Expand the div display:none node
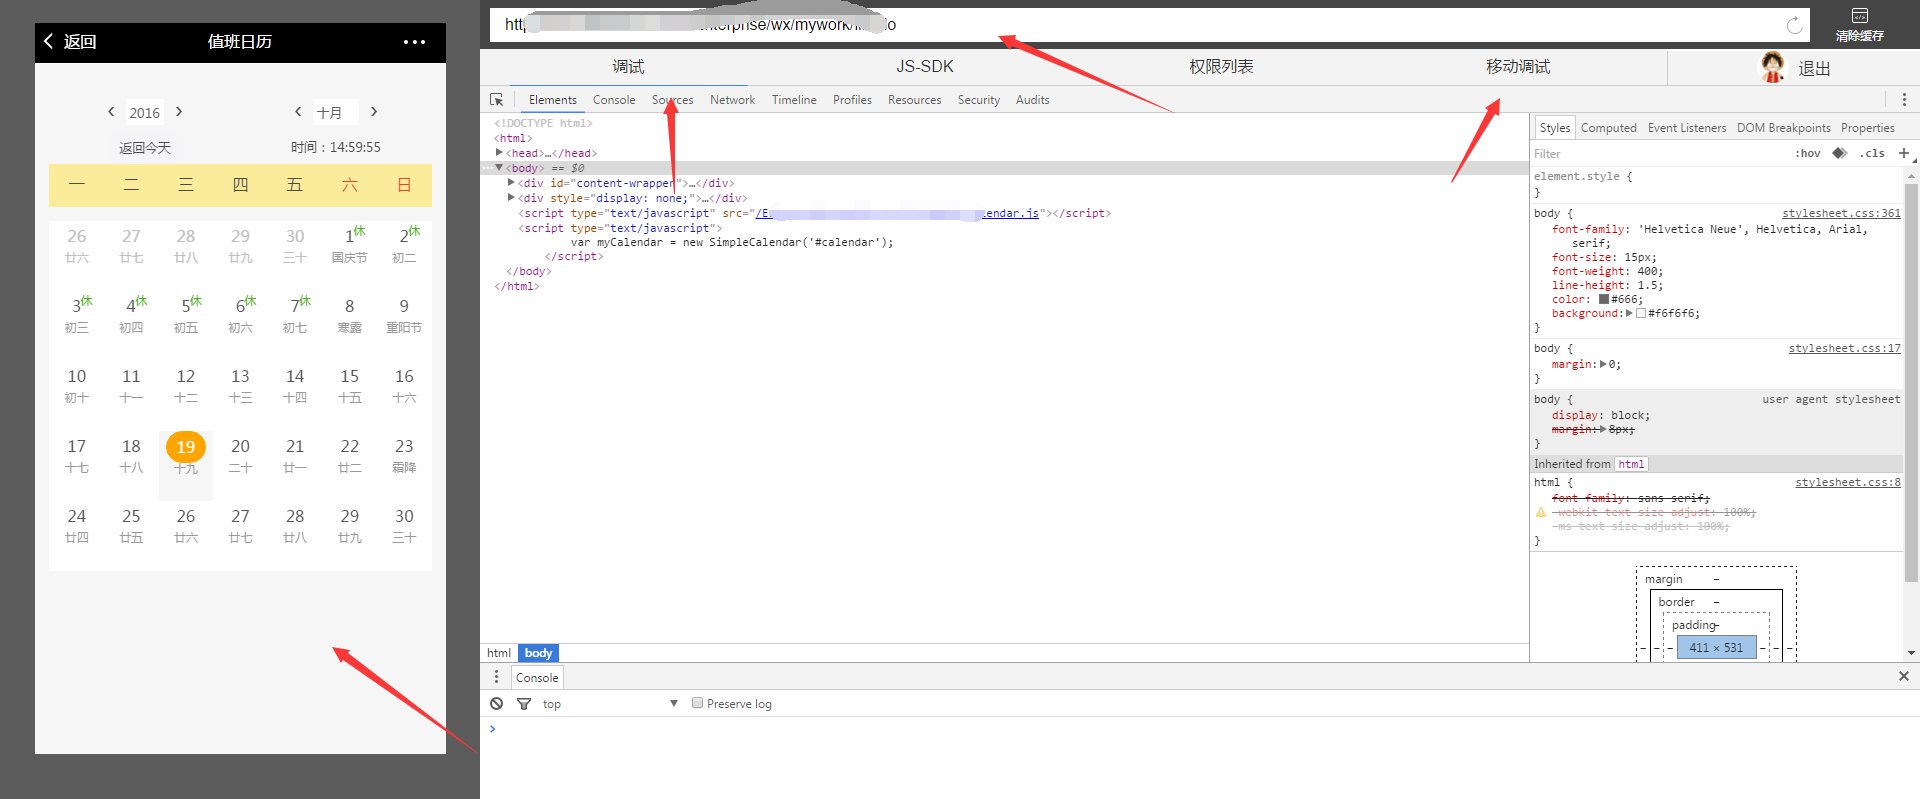The height and width of the screenshot is (799, 1920). (511, 198)
